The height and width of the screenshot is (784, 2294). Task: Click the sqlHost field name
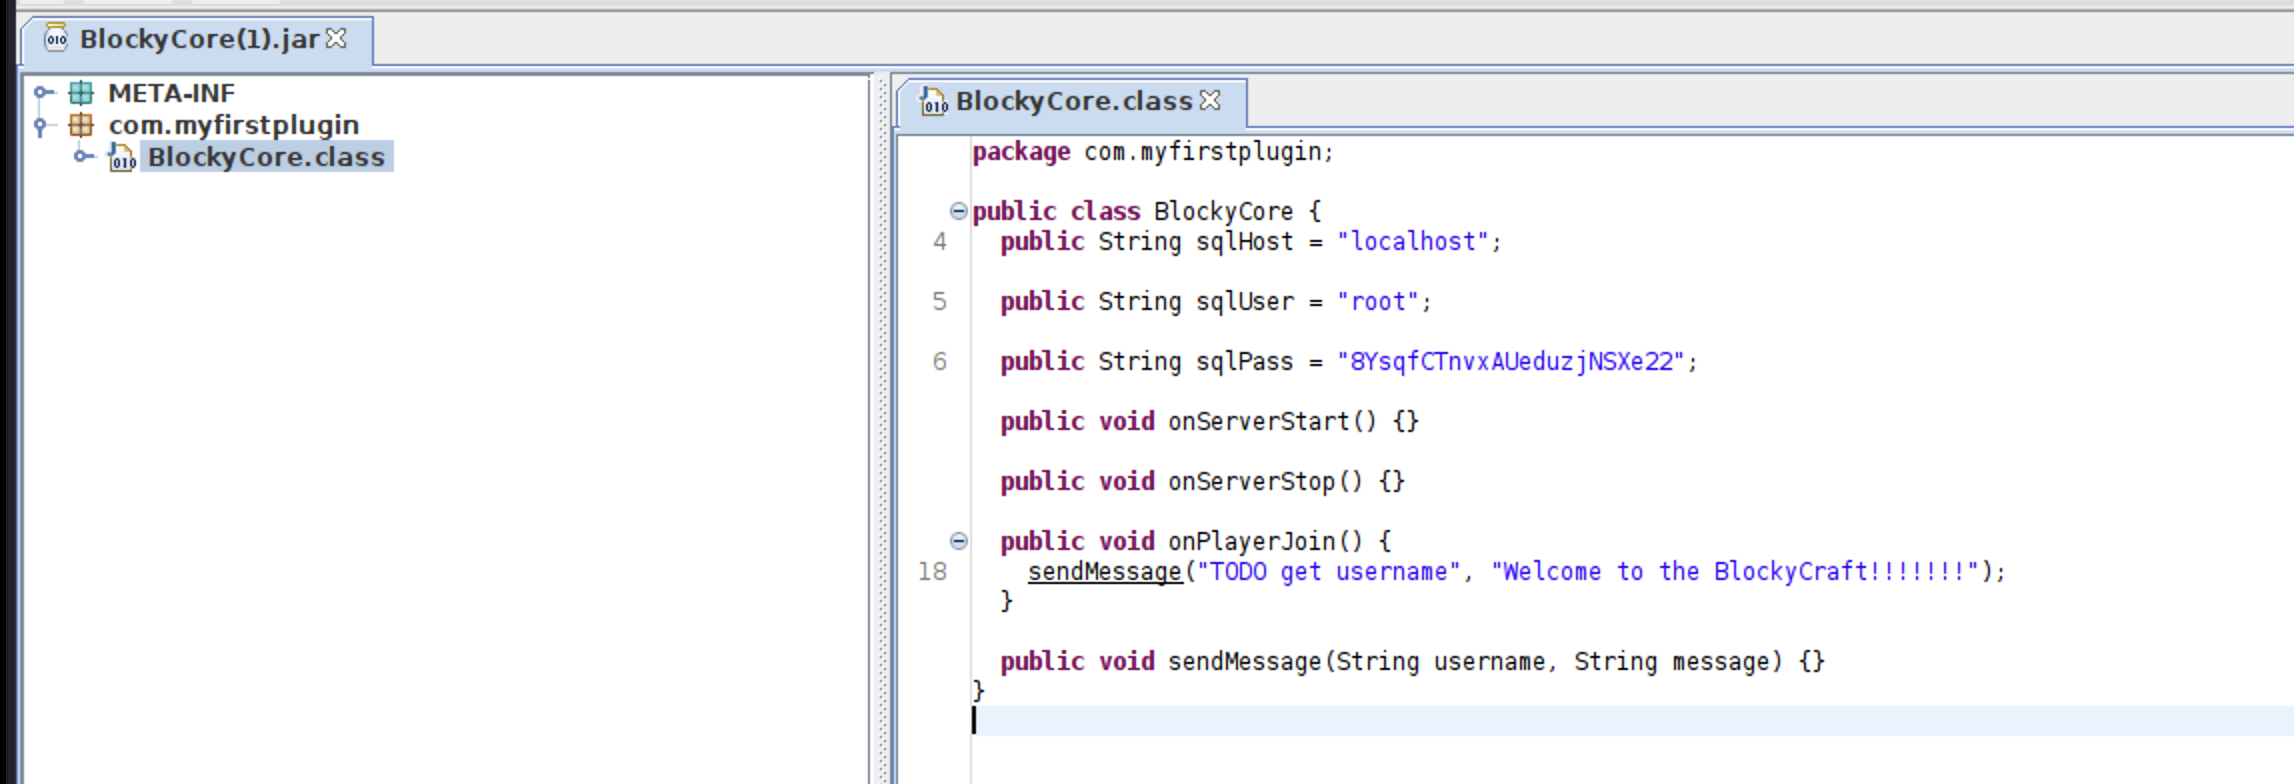point(1244,241)
